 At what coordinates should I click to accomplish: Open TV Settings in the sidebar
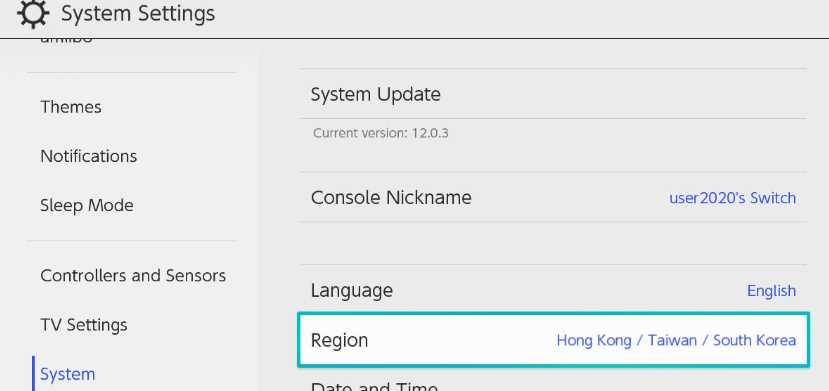(x=84, y=325)
